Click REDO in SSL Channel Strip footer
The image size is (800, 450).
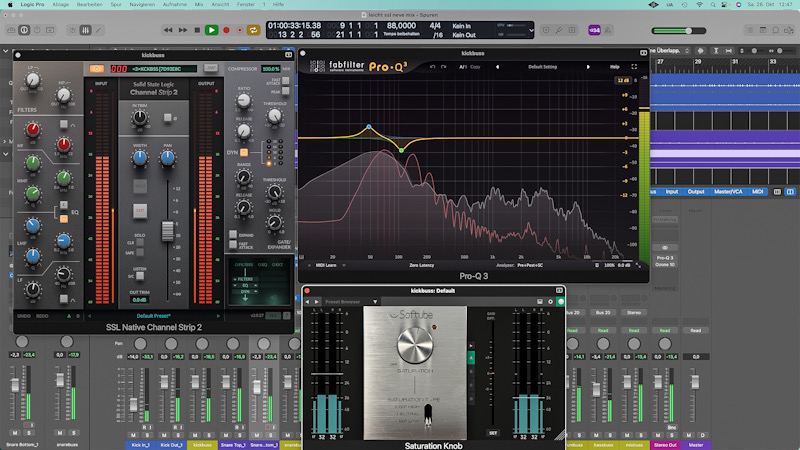point(42,316)
